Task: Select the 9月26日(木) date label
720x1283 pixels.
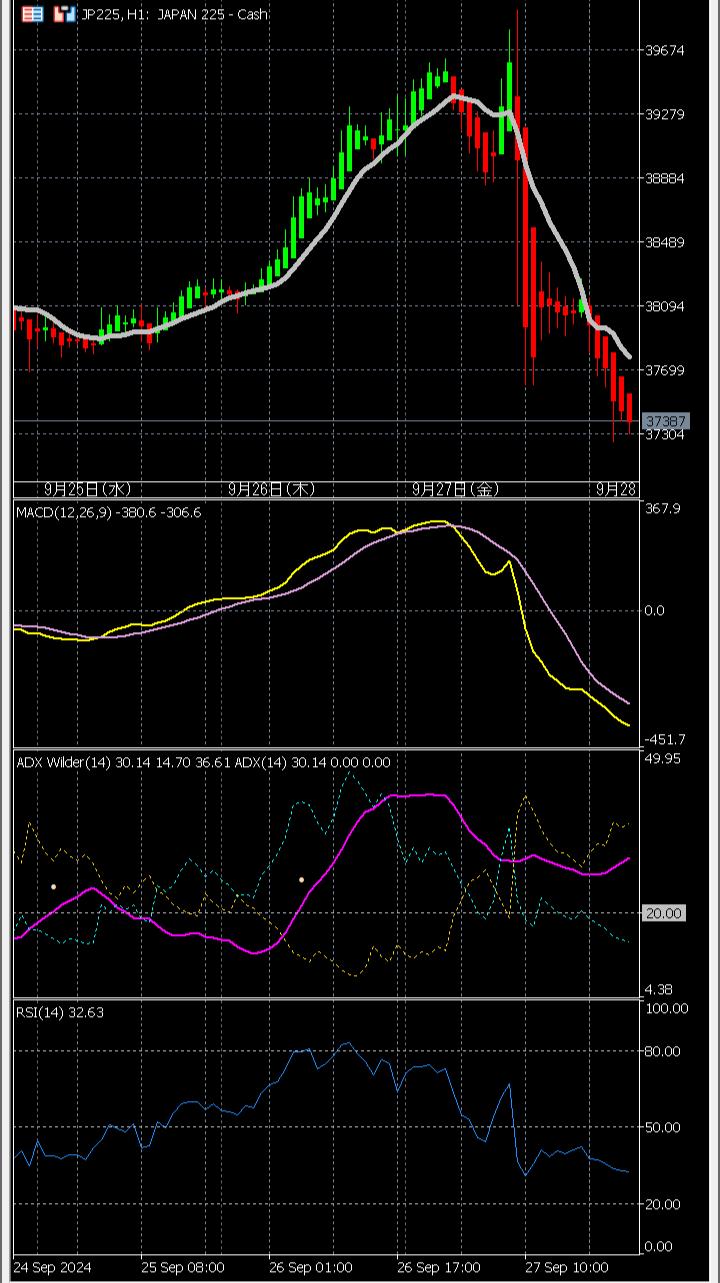Action: coord(272,489)
